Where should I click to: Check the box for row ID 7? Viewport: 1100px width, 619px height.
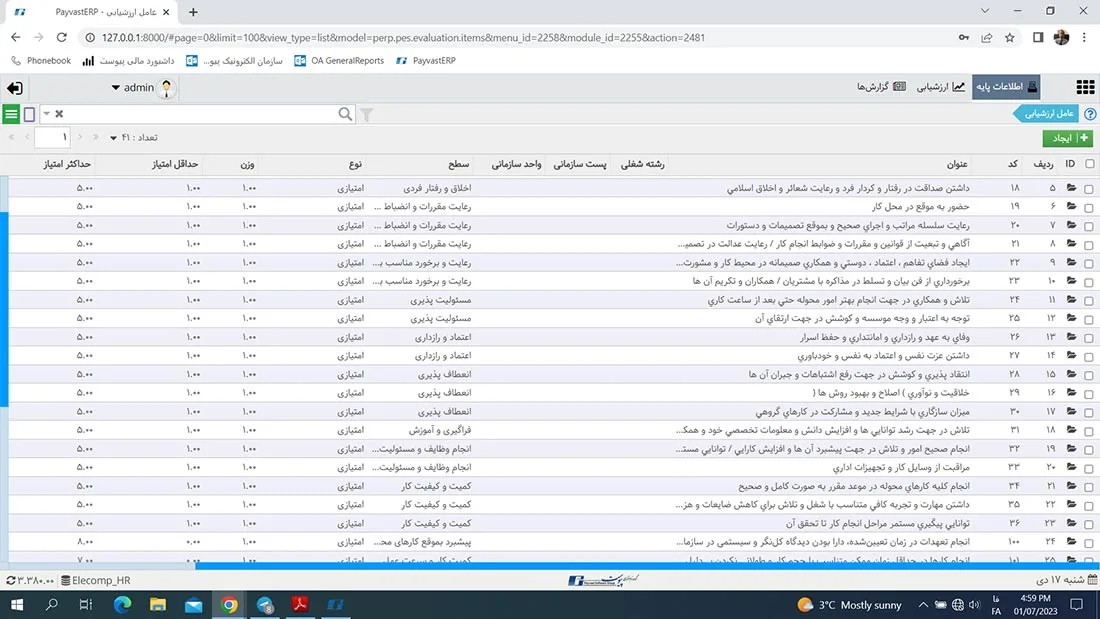pos(1089,225)
